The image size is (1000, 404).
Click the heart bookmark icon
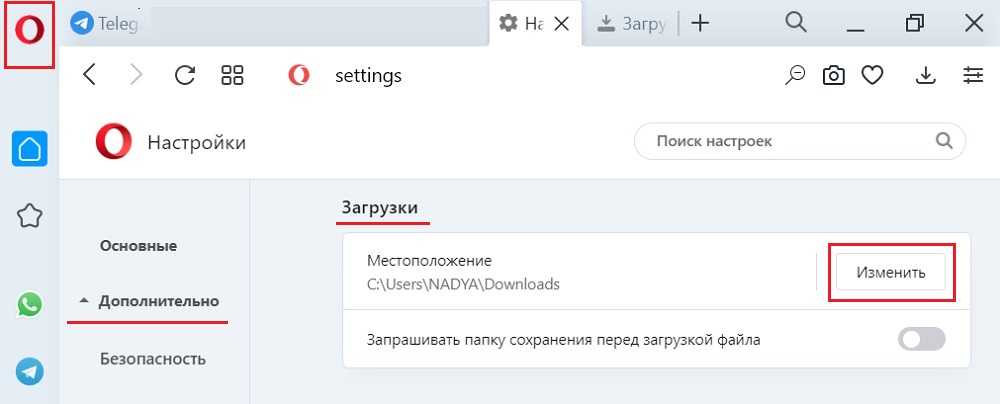tap(872, 75)
